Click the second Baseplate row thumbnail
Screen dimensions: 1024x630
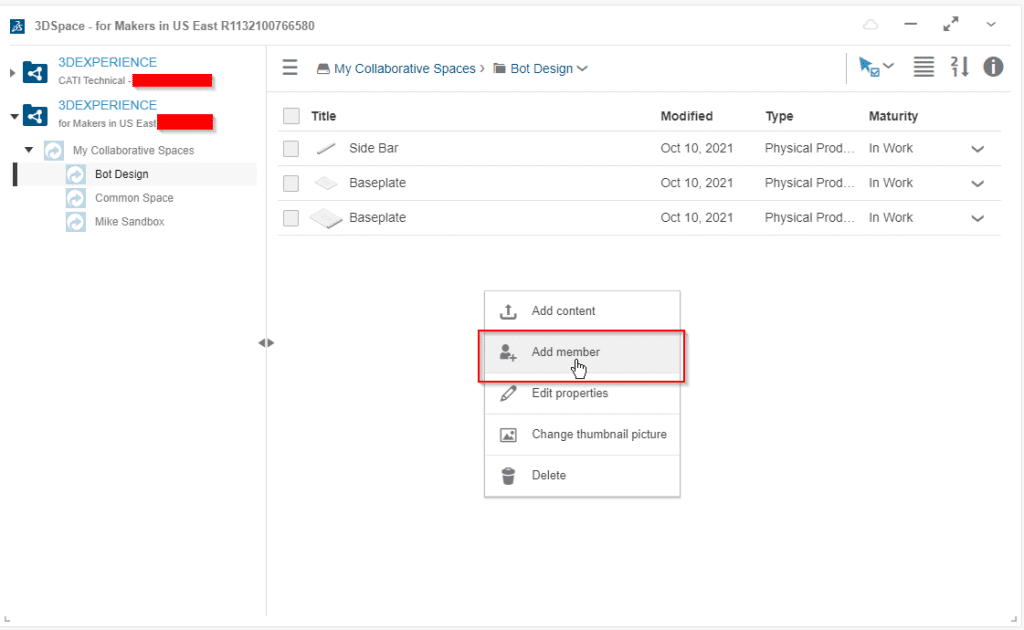tap(326, 218)
